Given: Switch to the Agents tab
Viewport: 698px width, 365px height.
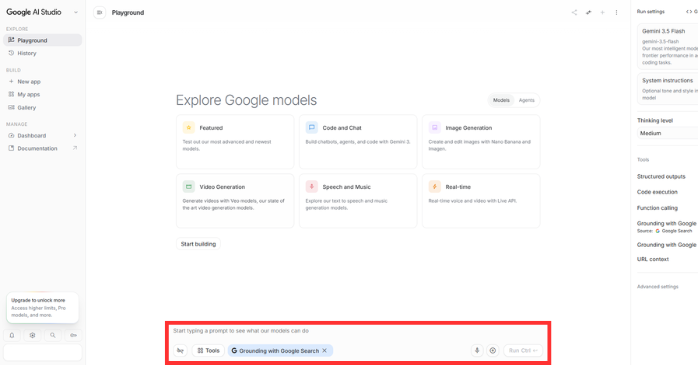Looking at the screenshot, I should [527, 100].
